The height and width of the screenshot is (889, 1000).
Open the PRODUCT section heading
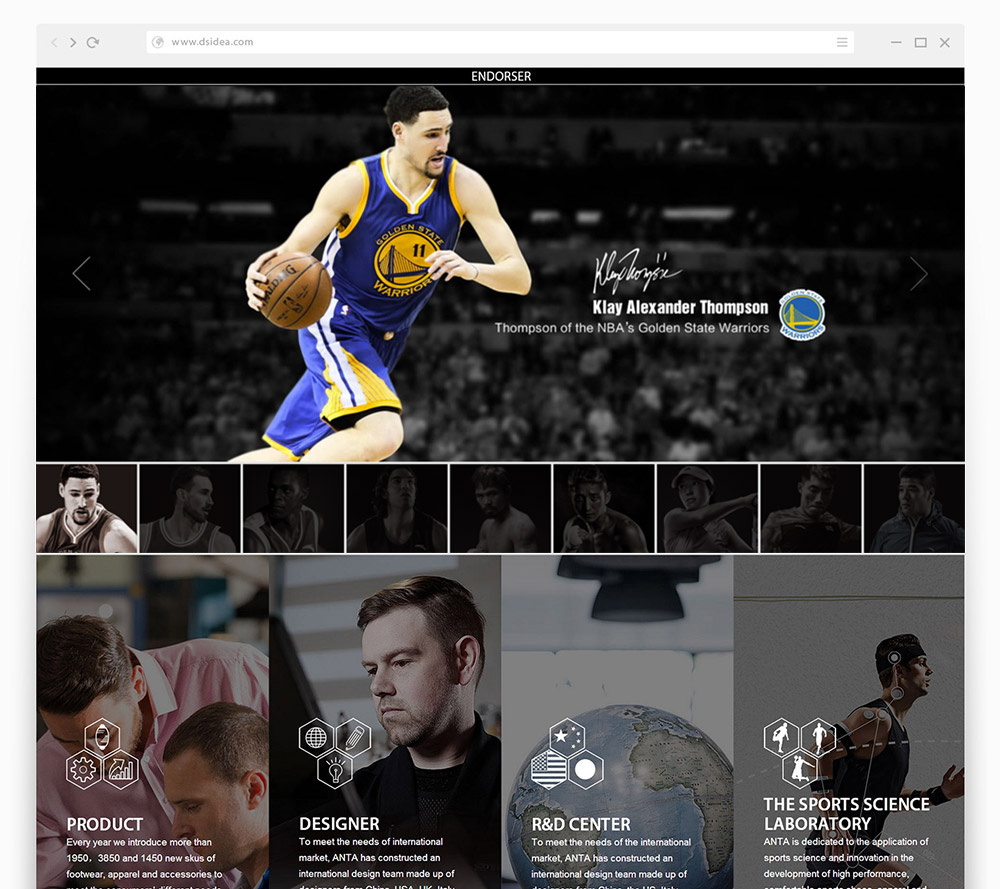(105, 824)
